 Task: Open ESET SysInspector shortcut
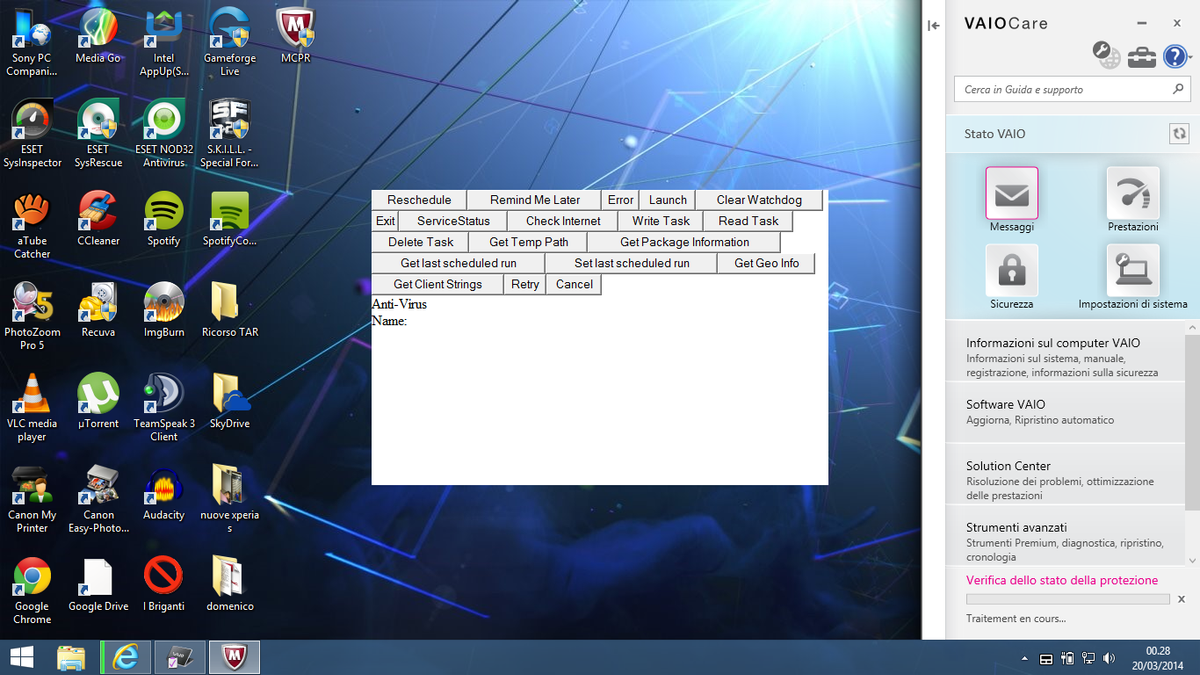[x=32, y=133]
